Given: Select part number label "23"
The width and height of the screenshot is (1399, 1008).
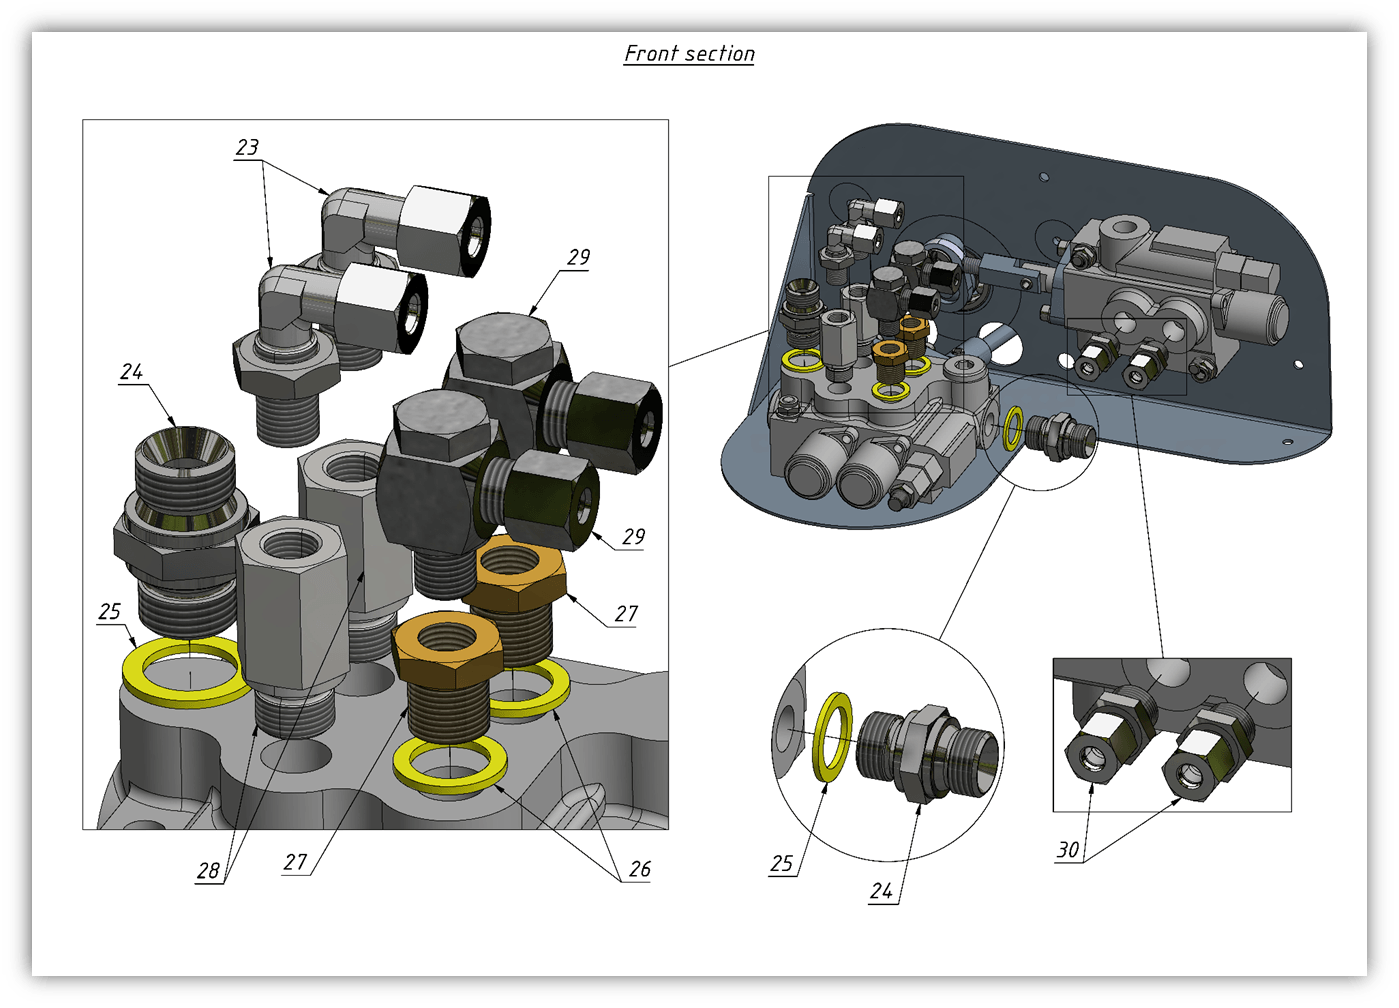Looking at the screenshot, I should [x=247, y=148].
